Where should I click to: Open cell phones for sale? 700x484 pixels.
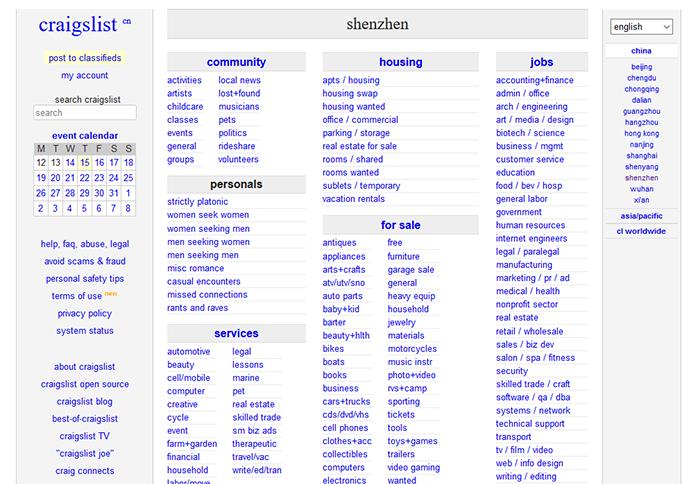point(345,428)
